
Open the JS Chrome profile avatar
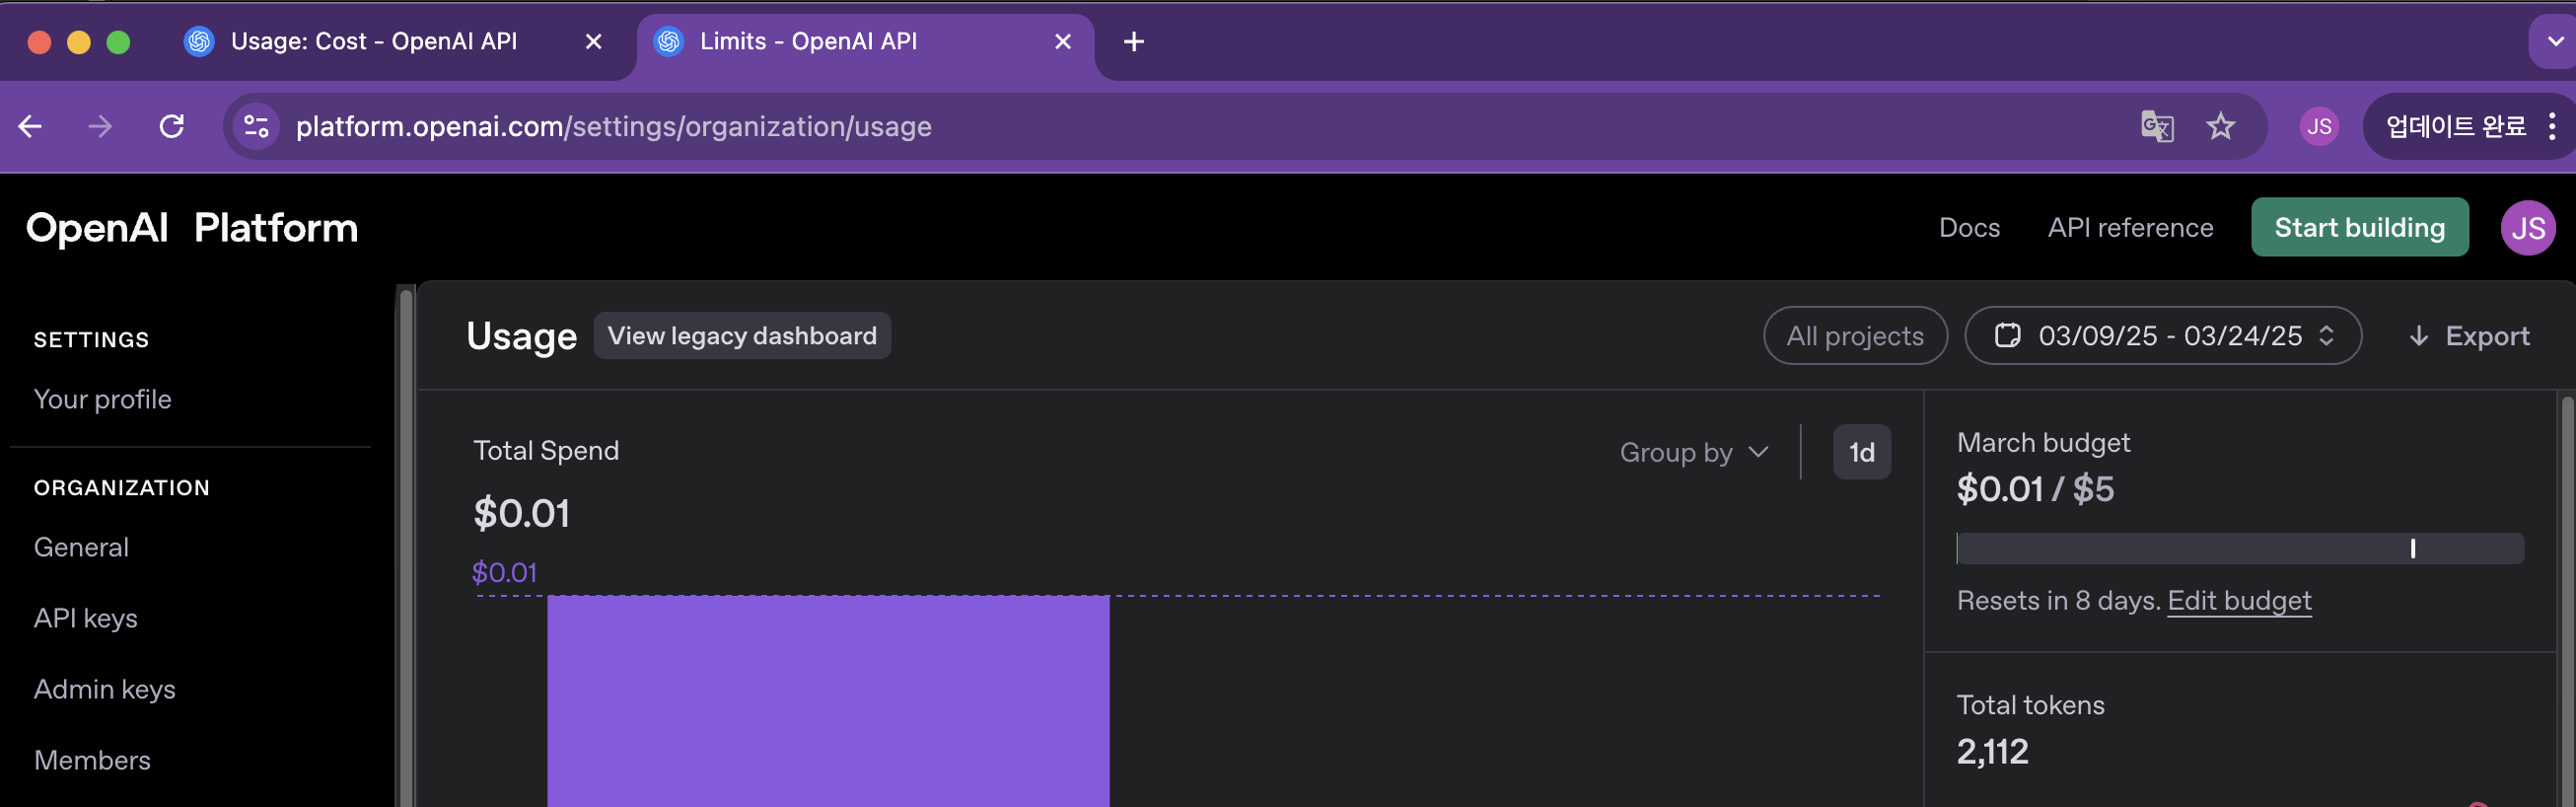pos(2319,126)
